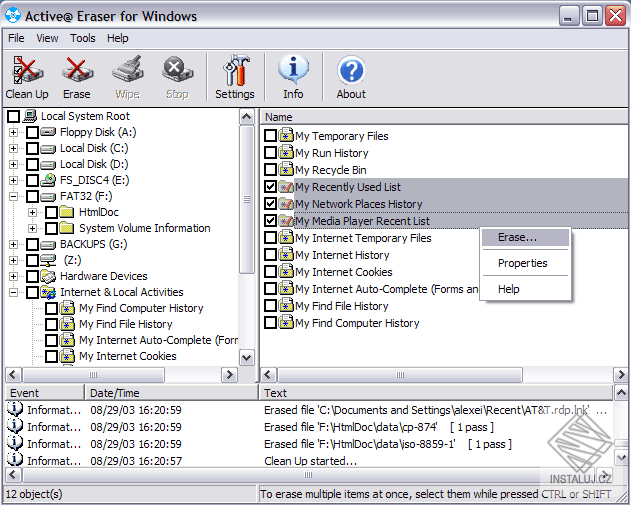The width and height of the screenshot is (631, 506).
Task: Uncheck the My Recently Used List checkbox
Action: (270, 186)
